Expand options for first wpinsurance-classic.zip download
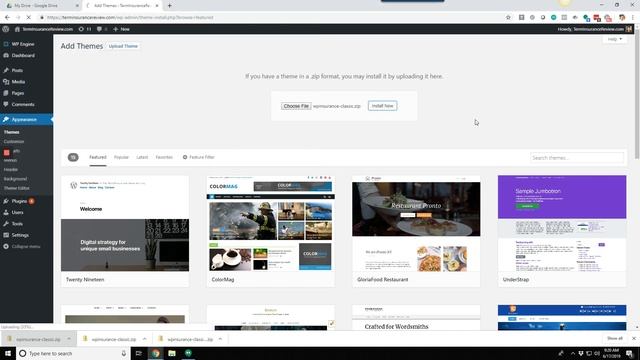 [x=69, y=339]
